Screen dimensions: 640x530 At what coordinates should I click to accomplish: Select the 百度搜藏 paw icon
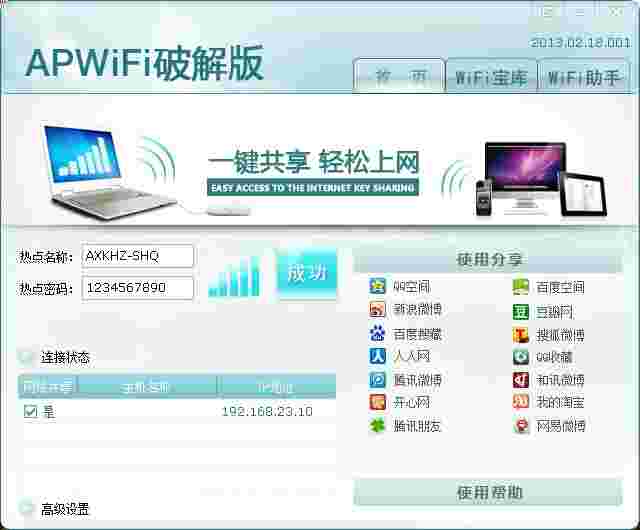(x=378, y=334)
